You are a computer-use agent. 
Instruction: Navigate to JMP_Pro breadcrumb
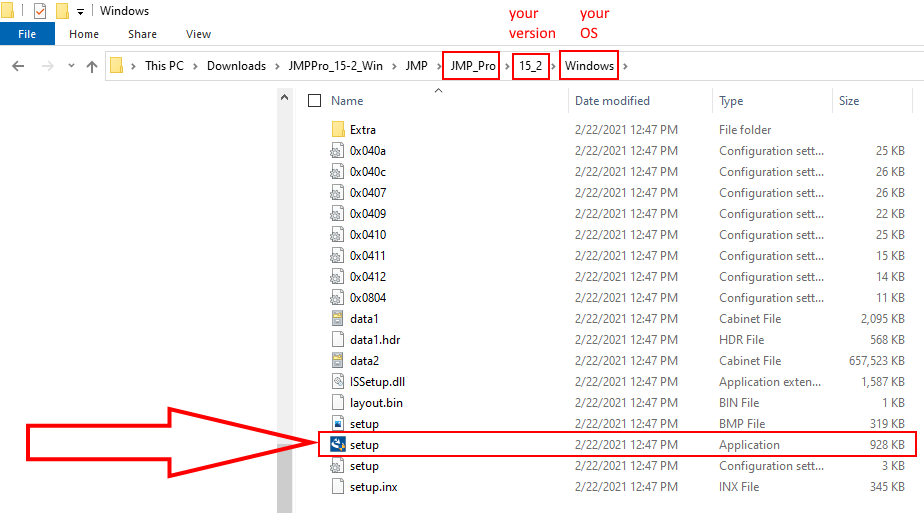[x=473, y=66]
